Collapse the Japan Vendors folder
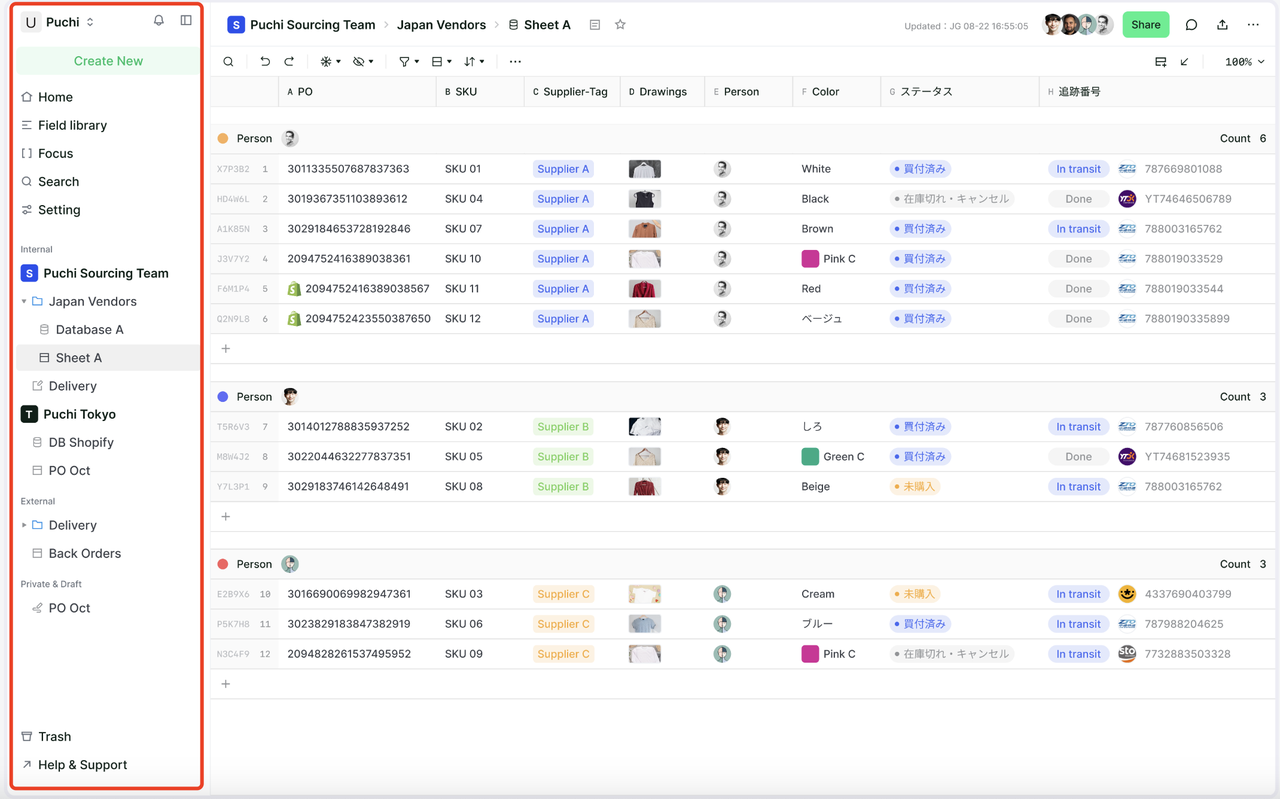This screenshot has height=799, width=1280. [24, 301]
